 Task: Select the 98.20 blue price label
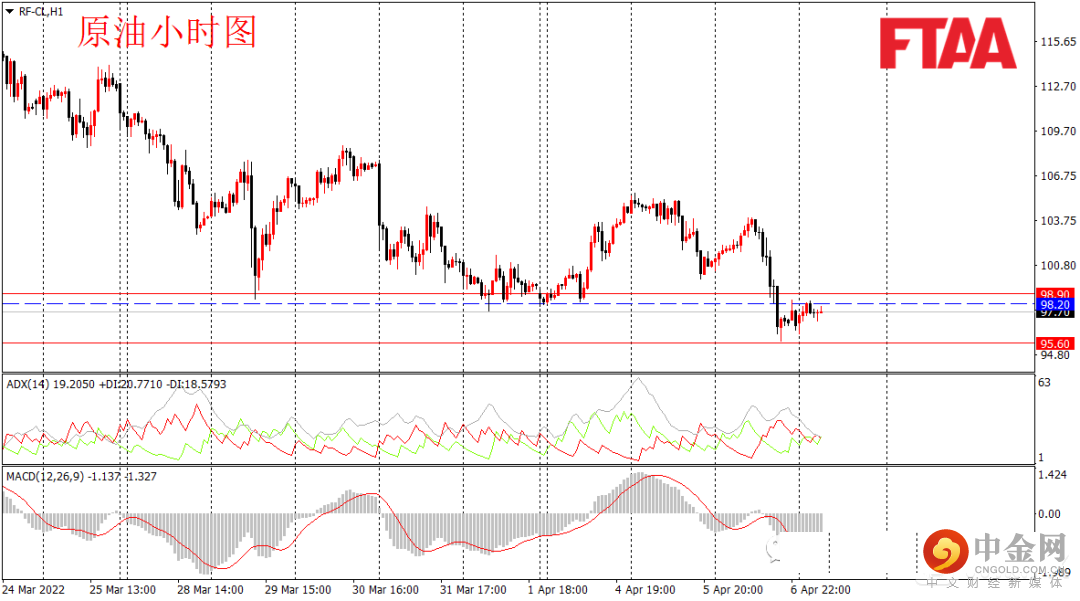tap(1055, 304)
